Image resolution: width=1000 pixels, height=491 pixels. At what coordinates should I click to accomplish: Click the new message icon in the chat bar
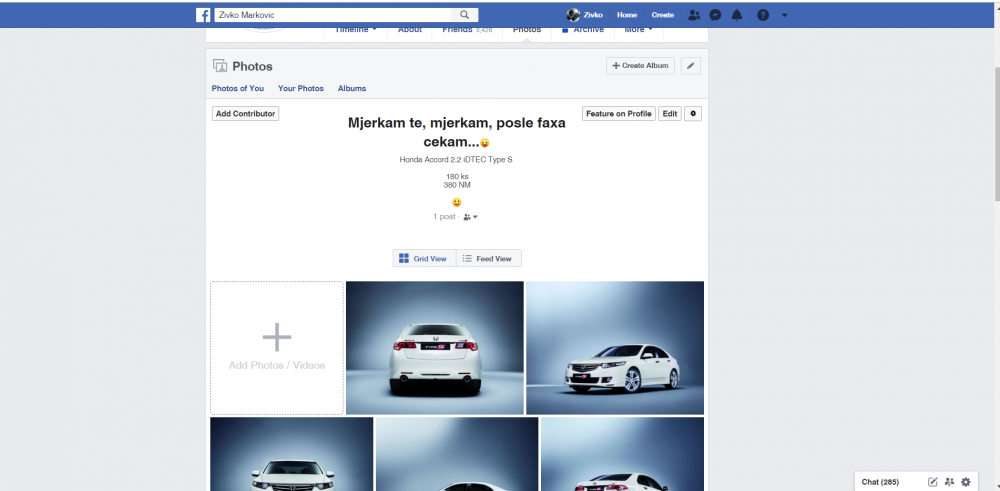(x=933, y=482)
